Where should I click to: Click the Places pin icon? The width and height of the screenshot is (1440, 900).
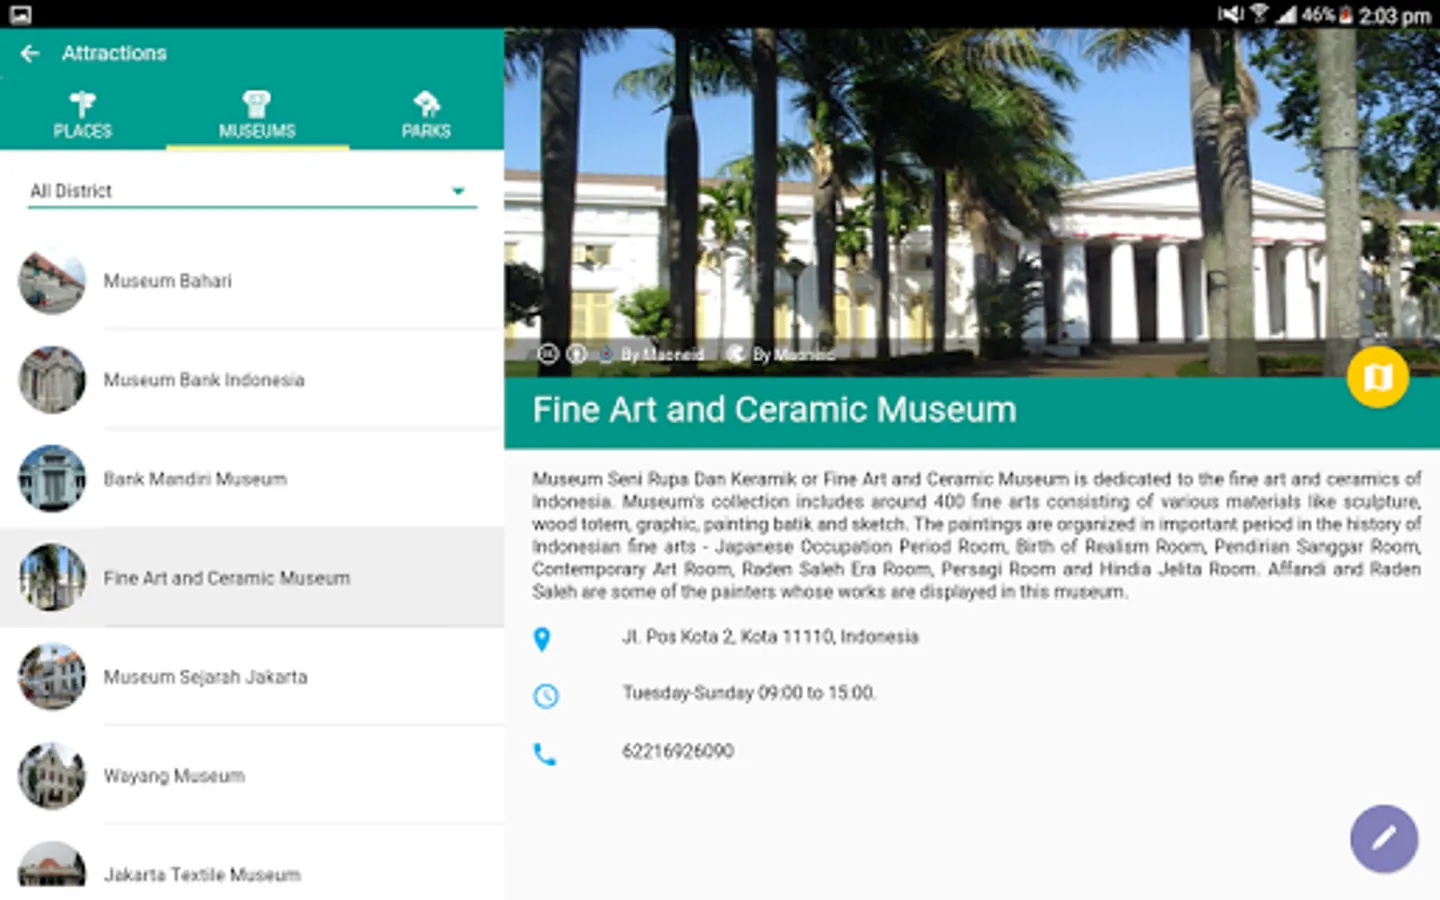(84, 101)
